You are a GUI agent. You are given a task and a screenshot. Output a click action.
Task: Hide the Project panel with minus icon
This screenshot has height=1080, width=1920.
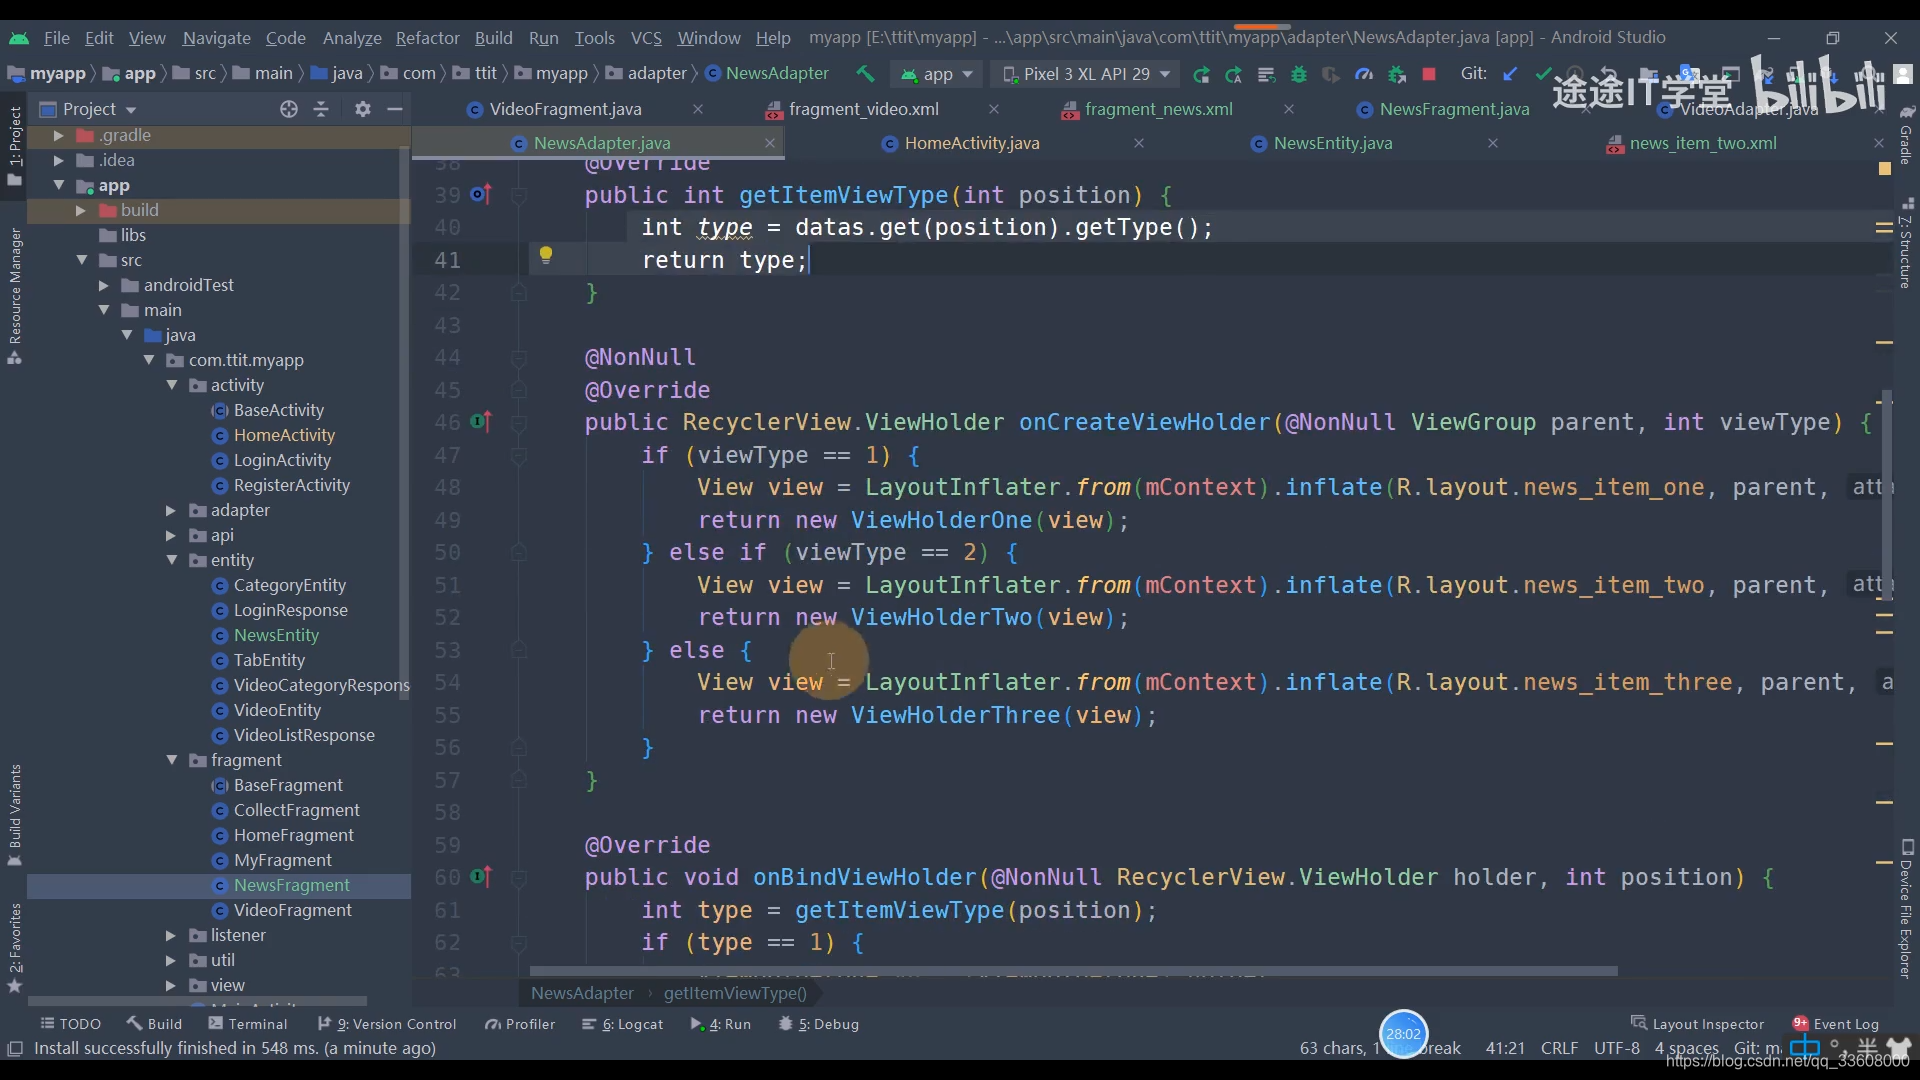pos(395,109)
